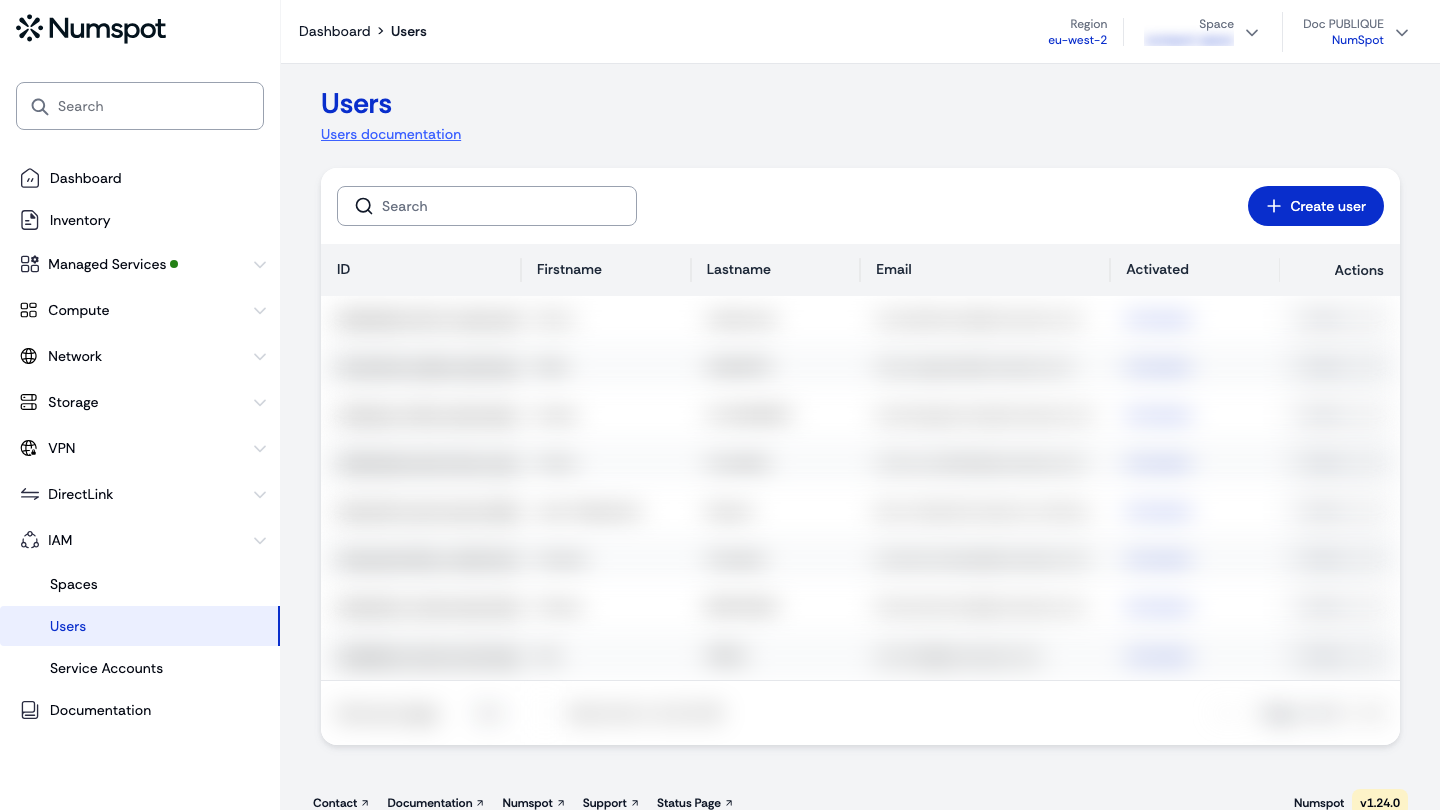Focus the users table Search field
1440x810 pixels.
(x=487, y=206)
